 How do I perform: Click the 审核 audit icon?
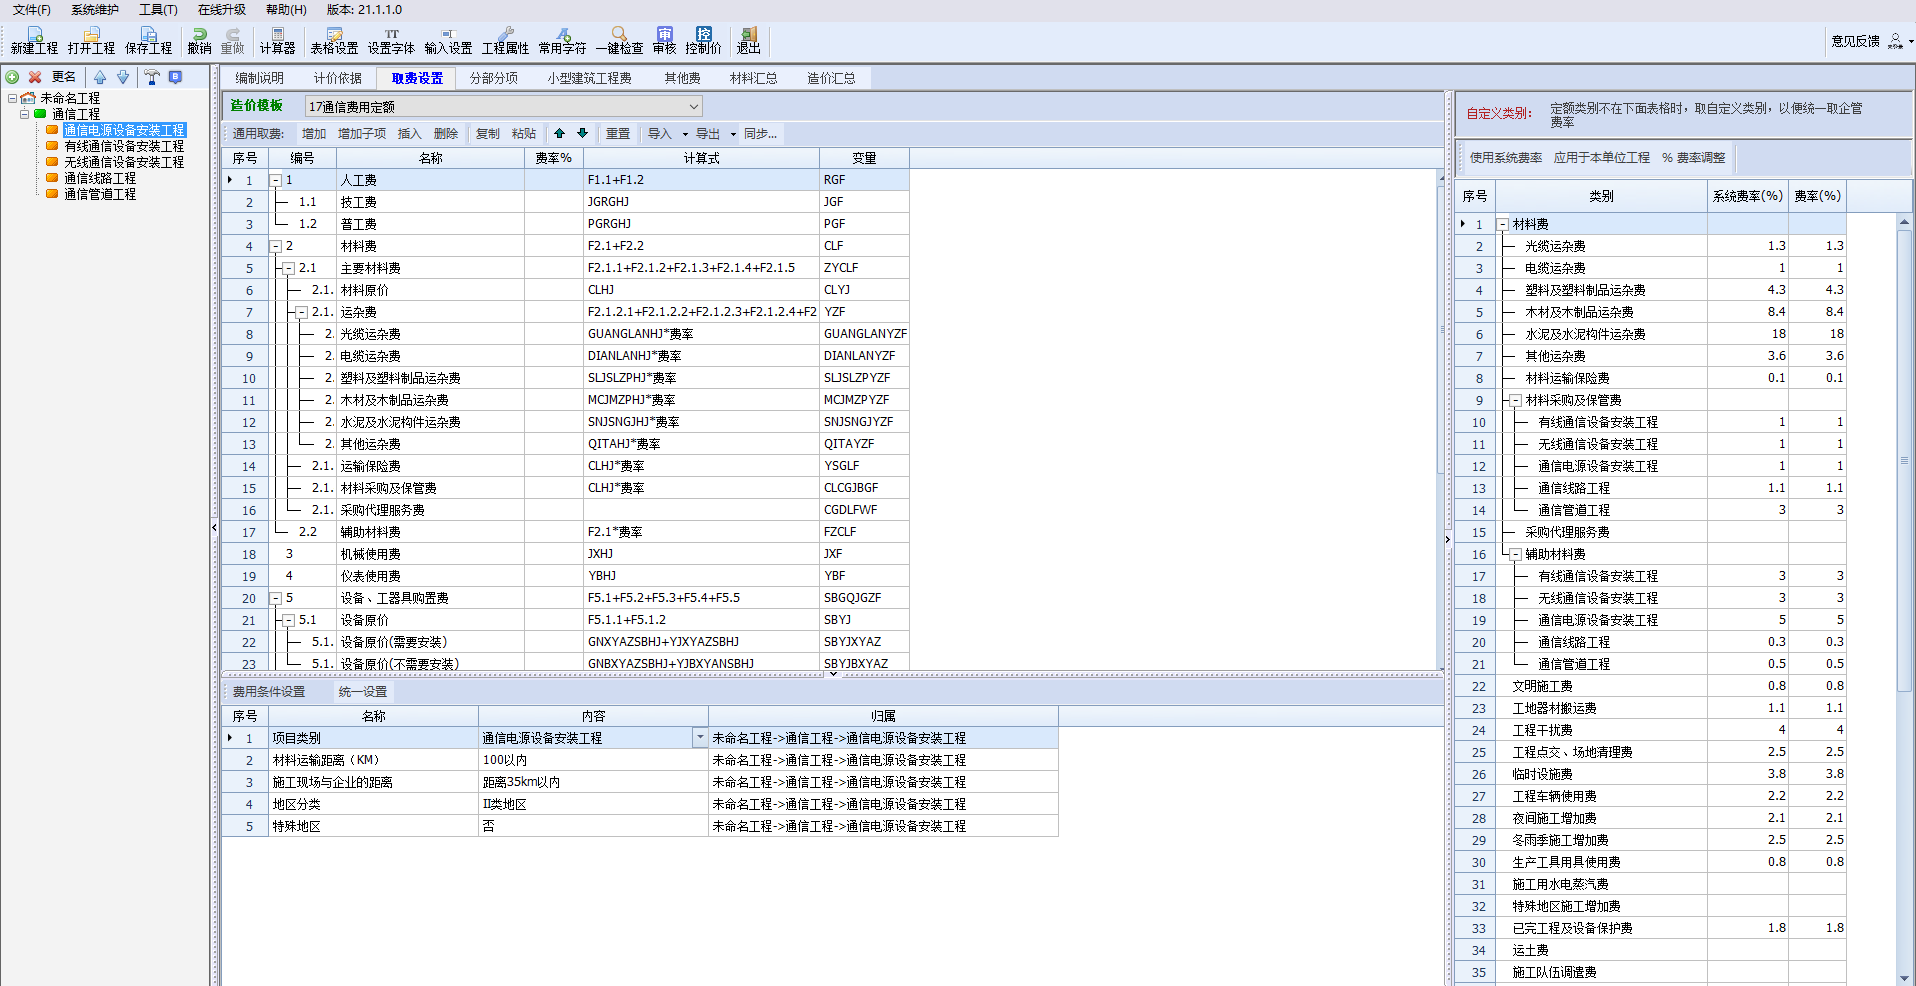click(665, 41)
